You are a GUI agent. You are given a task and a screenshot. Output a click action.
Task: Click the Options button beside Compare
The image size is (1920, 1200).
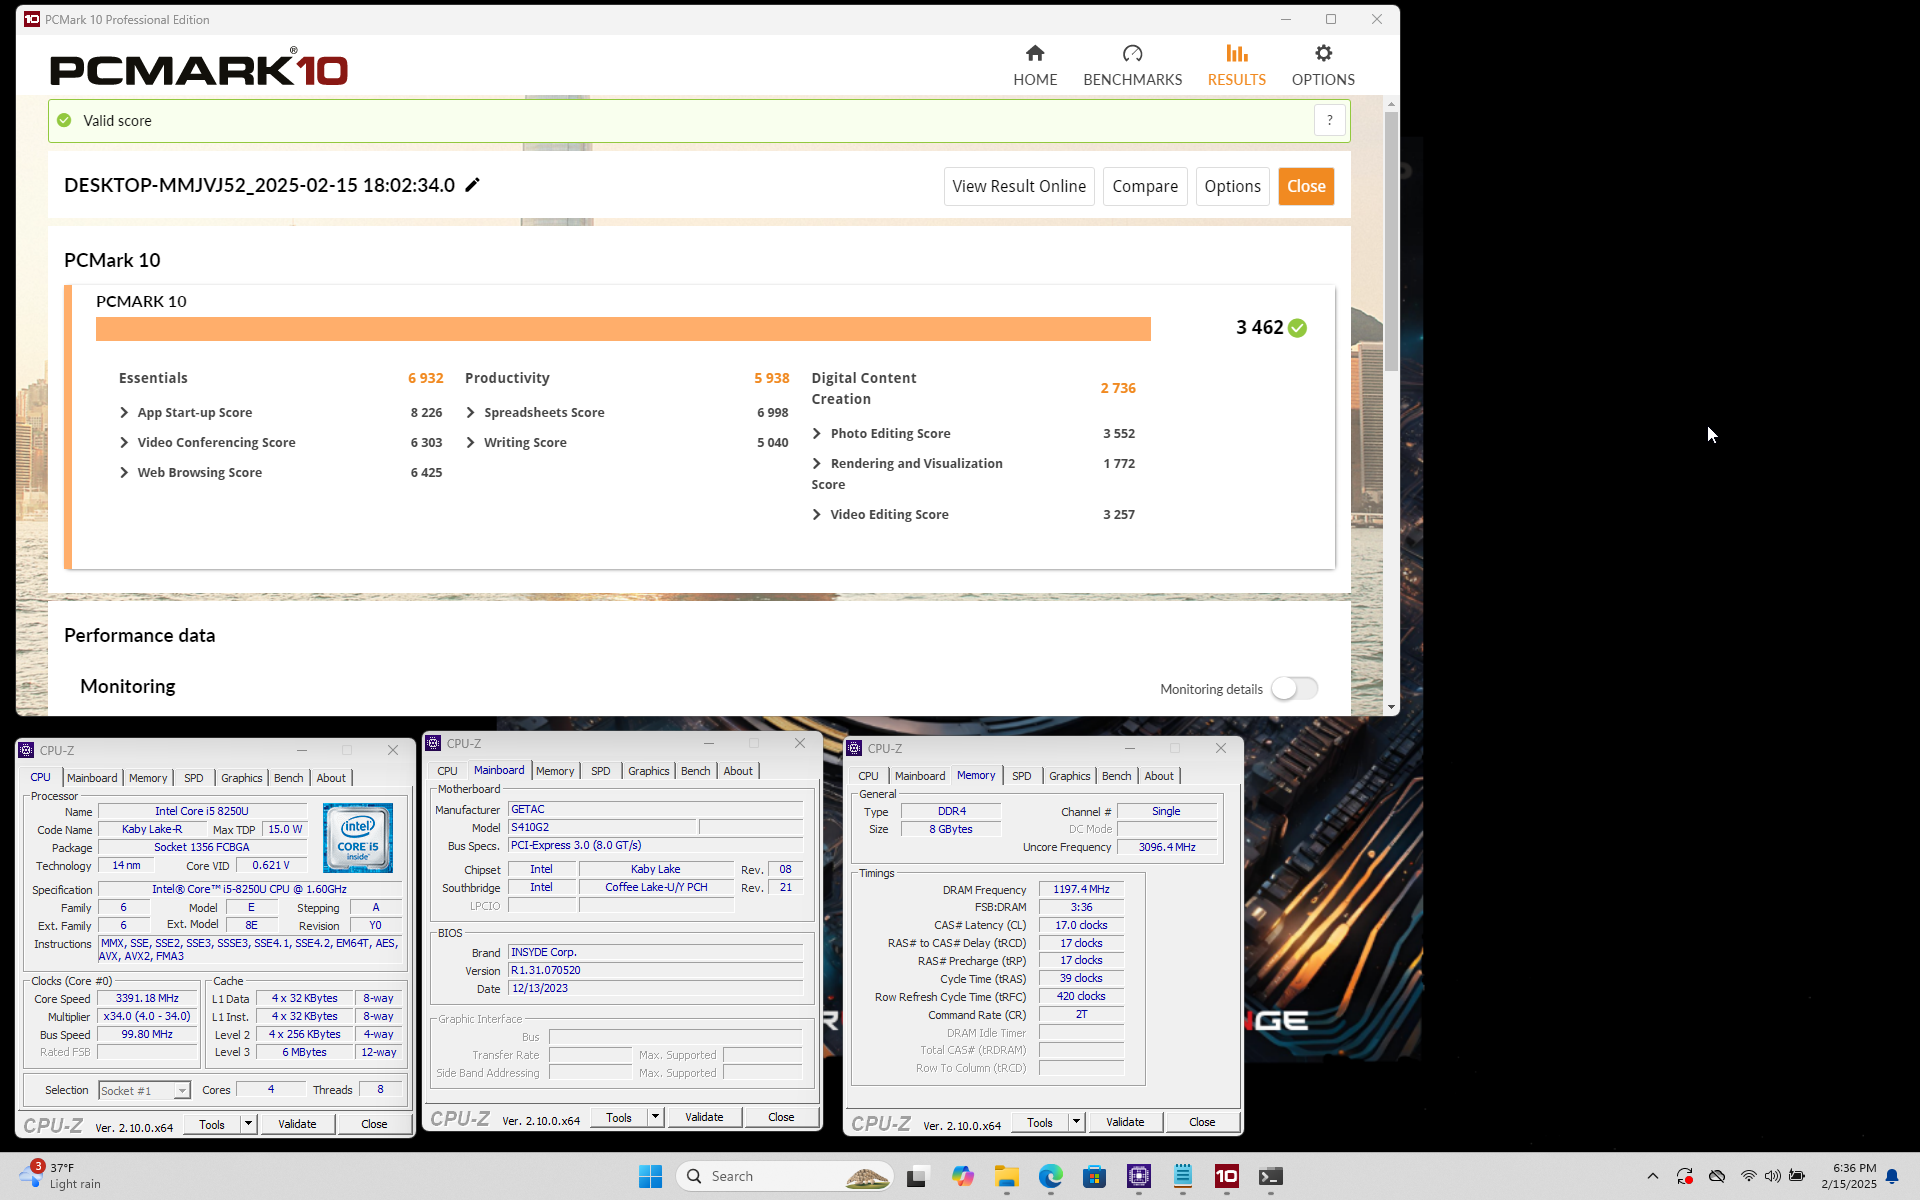(x=1232, y=186)
